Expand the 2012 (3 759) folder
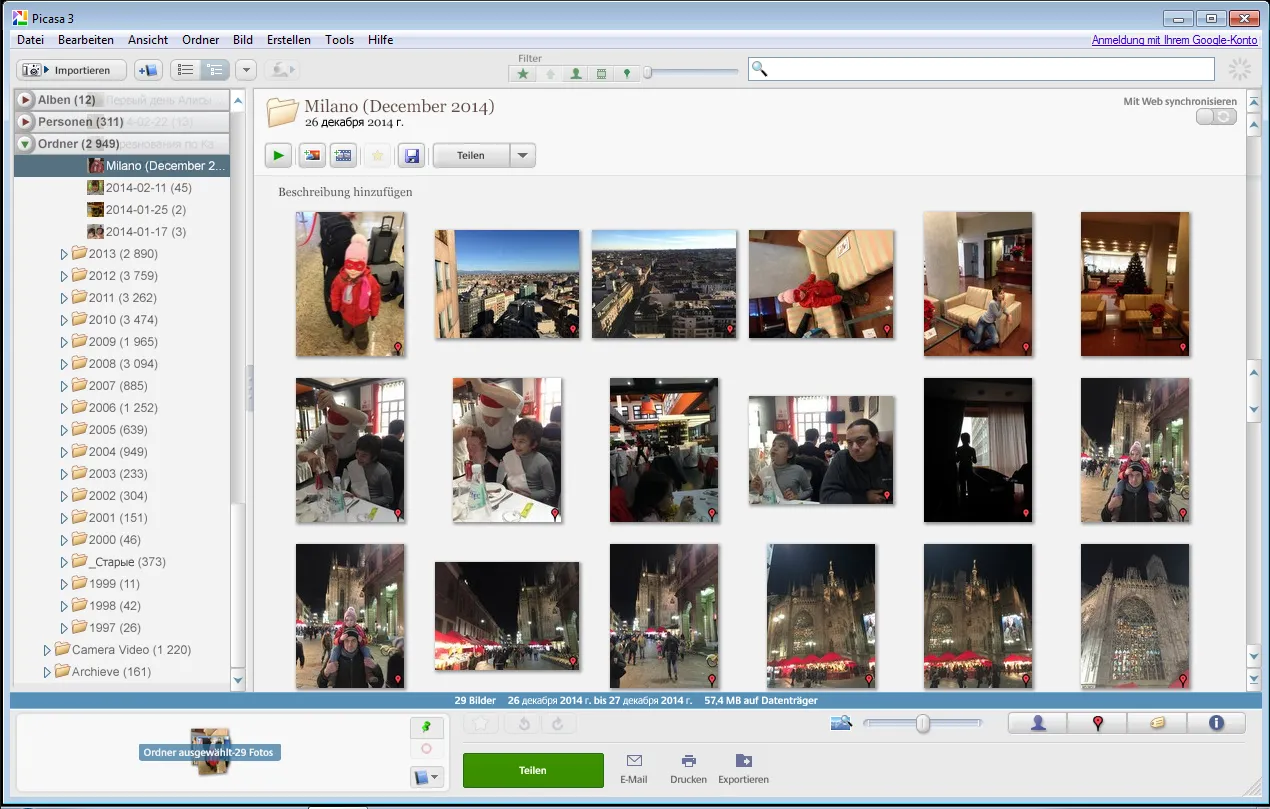The height and width of the screenshot is (809, 1270). coord(66,276)
